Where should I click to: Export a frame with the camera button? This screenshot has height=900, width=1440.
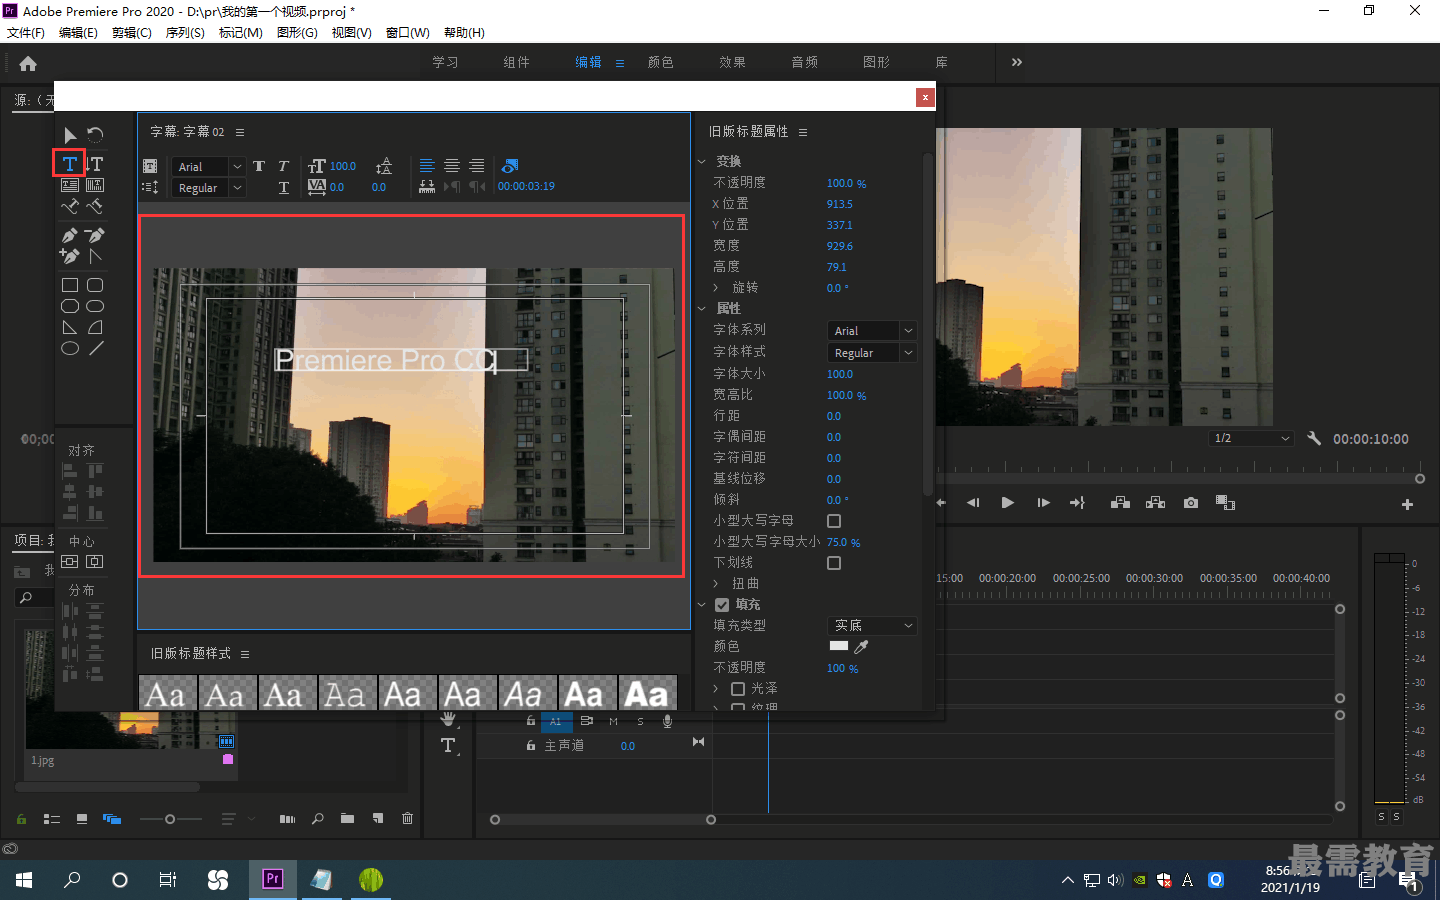pyautogui.click(x=1191, y=503)
